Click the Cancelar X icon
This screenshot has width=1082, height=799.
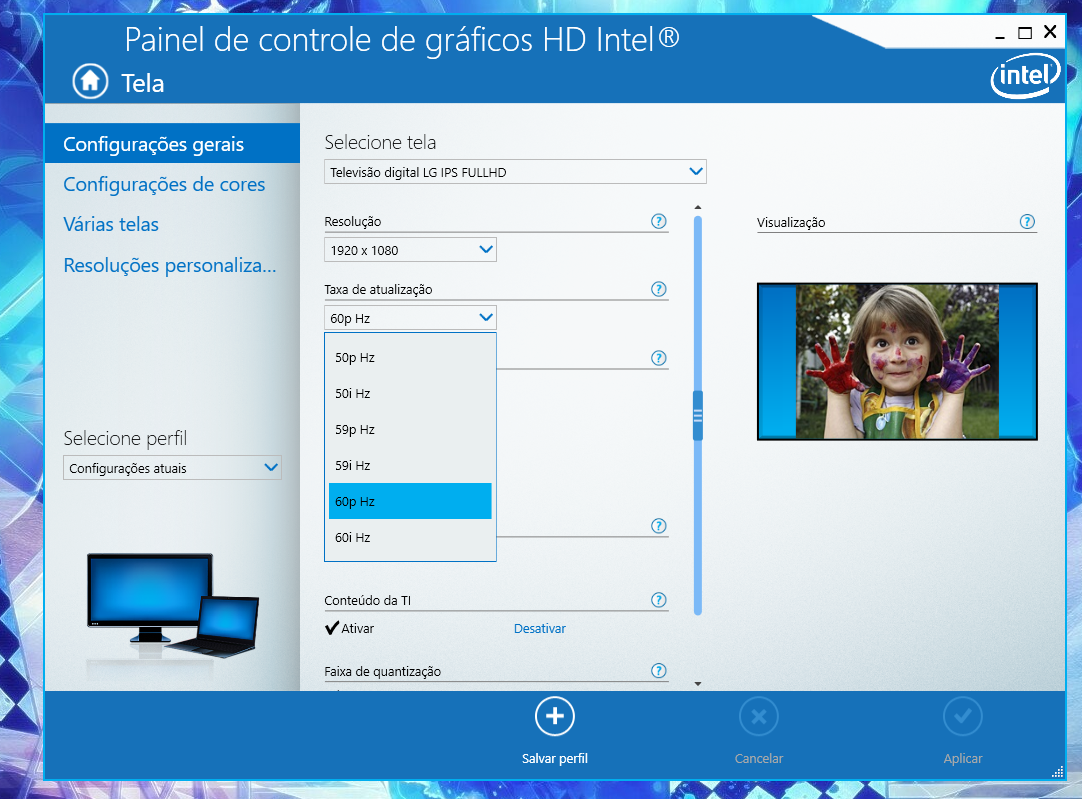758,717
